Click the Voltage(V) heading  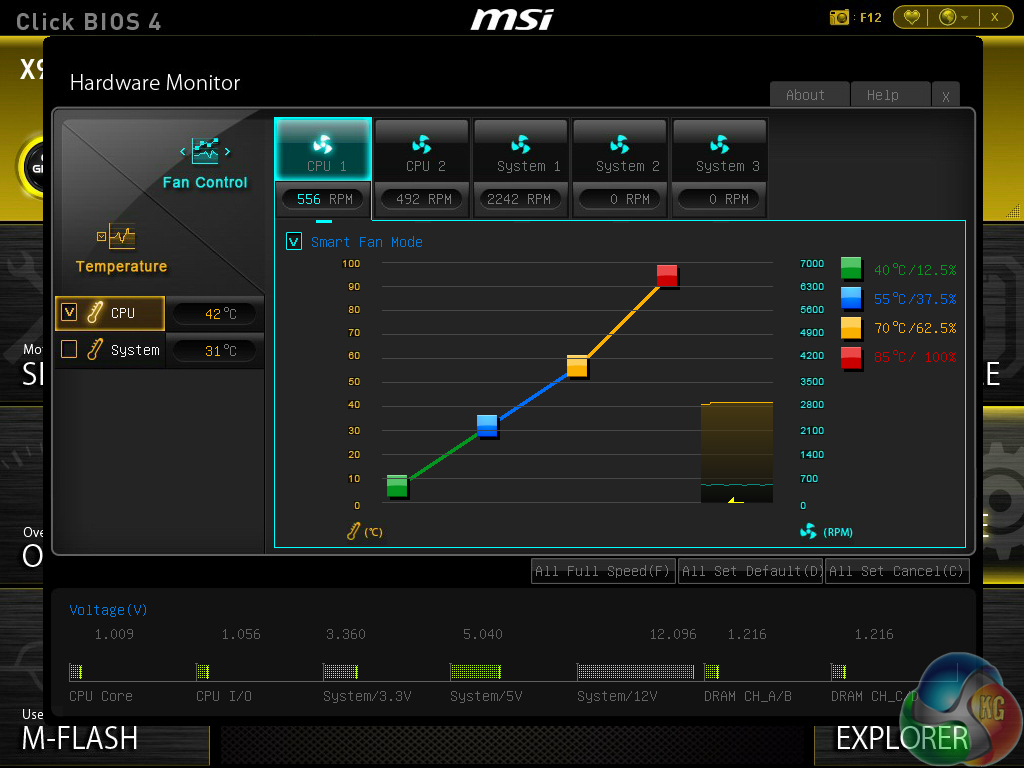pyautogui.click(x=108, y=610)
